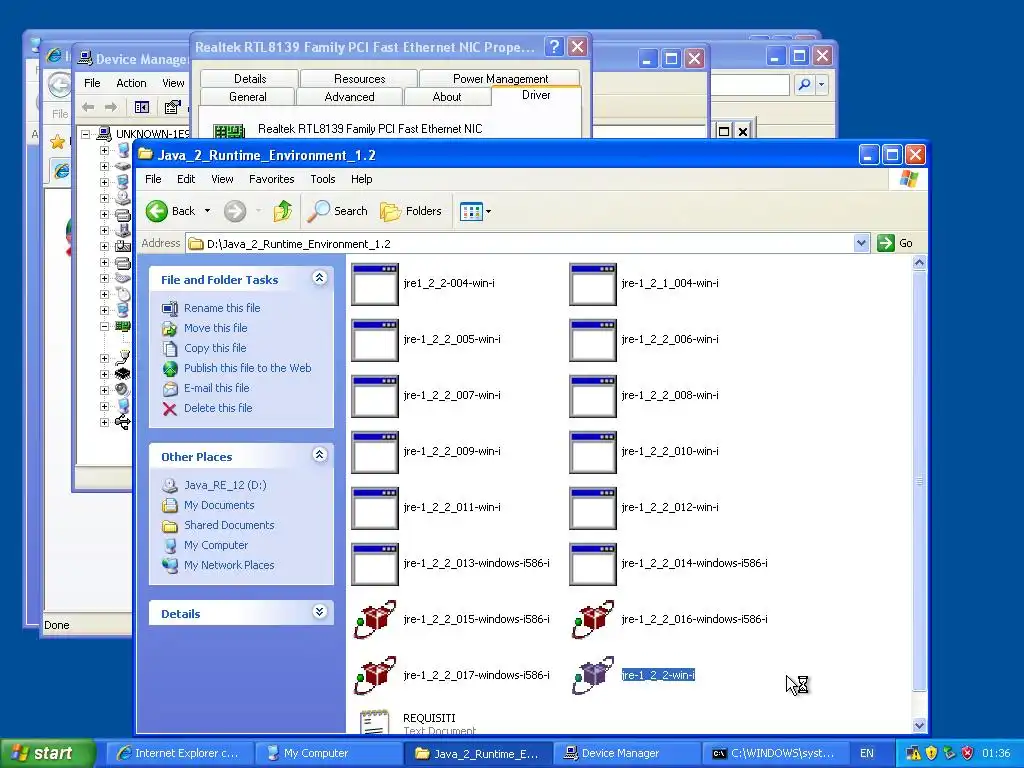Select the REQUISITI text document icon
The height and width of the screenshot is (768, 1024).
(x=375, y=722)
